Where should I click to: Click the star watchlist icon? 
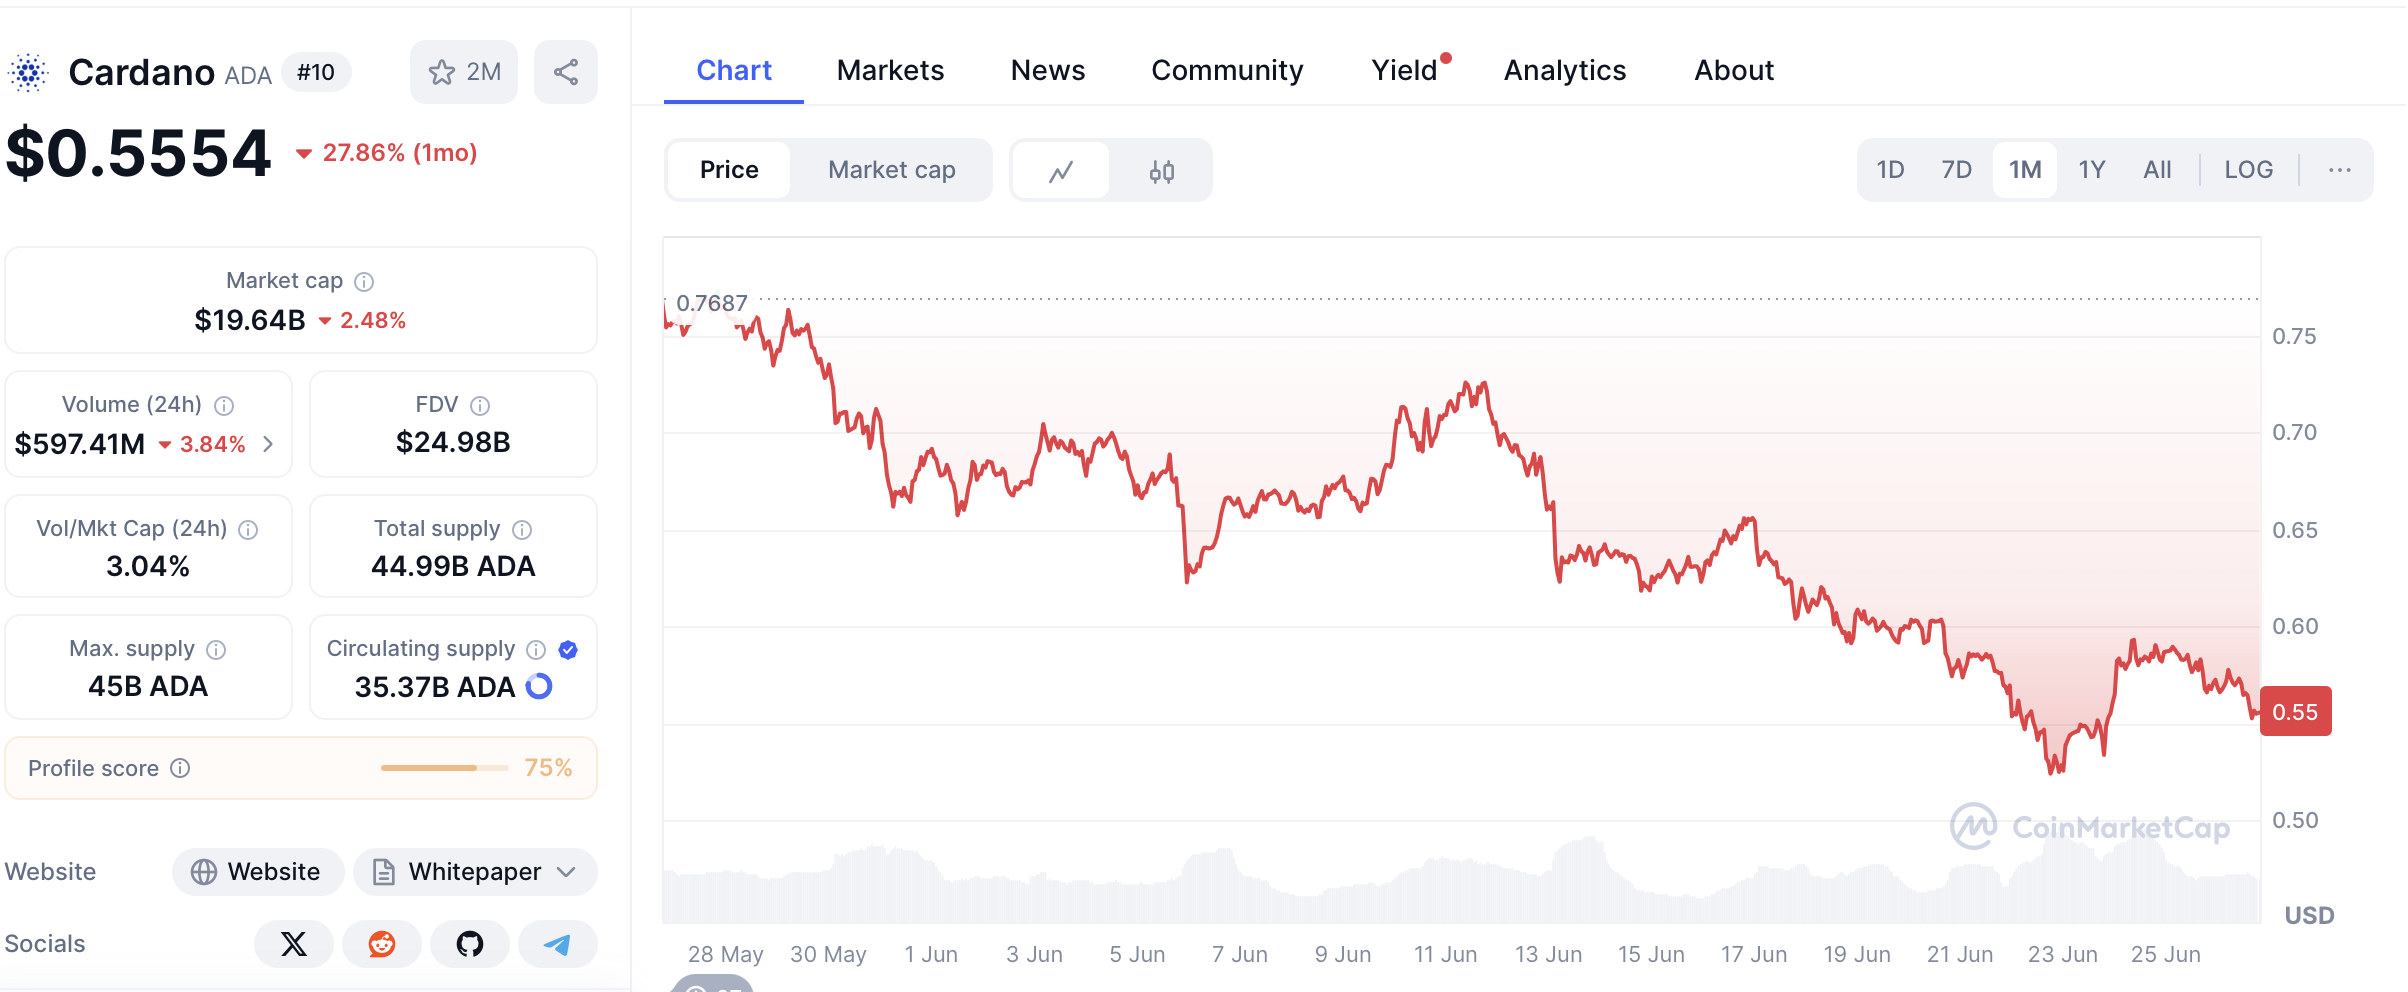pyautogui.click(x=442, y=72)
